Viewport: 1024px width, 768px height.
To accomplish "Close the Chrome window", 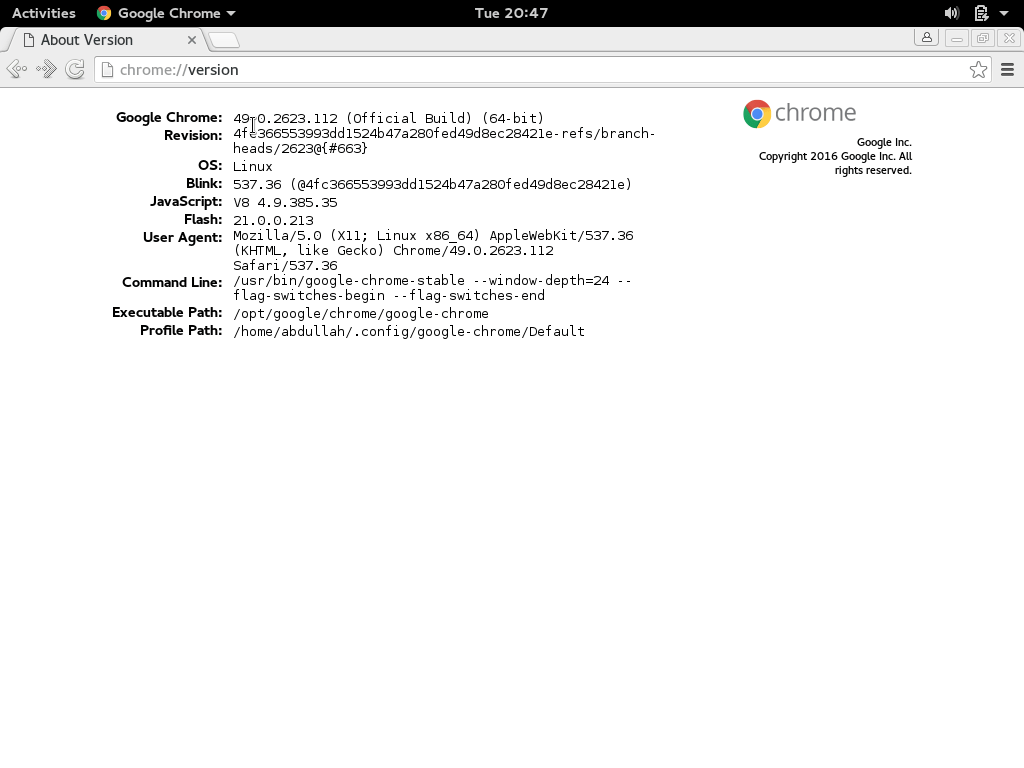I will coord(1009,39).
